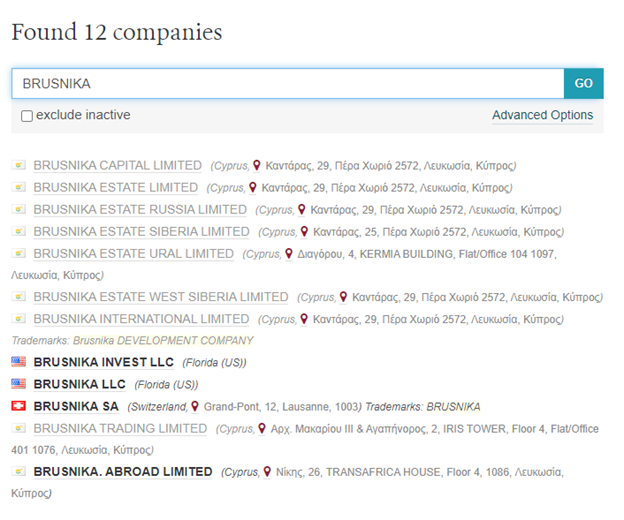
Task: Open BRUSNIKA ESTATE LIMITED link
Action: pyautogui.click(x=115, y=188)
